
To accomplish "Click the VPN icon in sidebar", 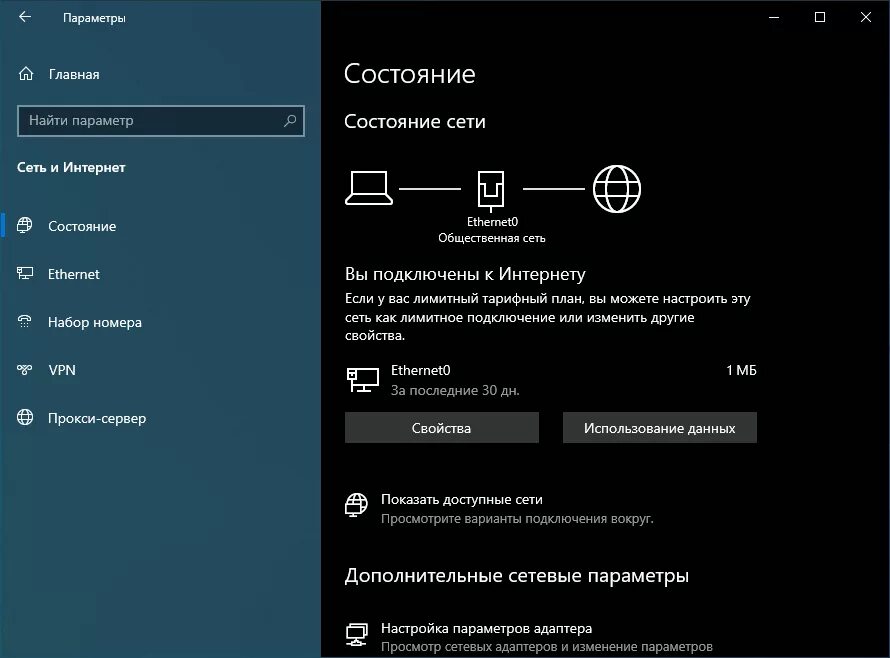I will [24, 370].
